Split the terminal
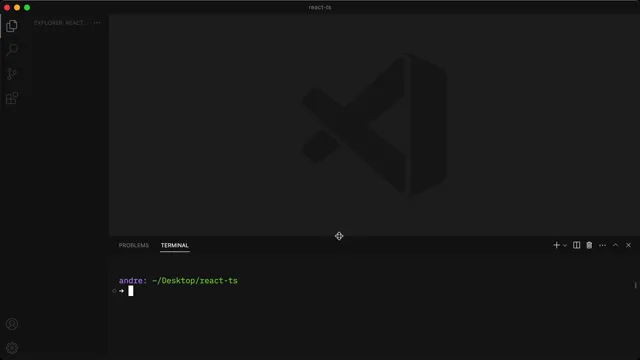 pyautogui.click(x=576, y=245)
